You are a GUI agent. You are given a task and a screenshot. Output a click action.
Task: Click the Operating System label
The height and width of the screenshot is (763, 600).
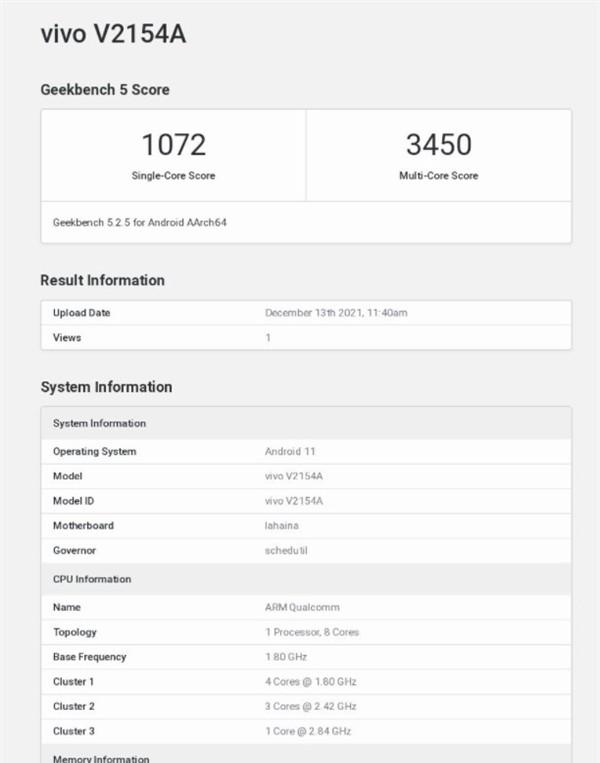tap(95, 452)
